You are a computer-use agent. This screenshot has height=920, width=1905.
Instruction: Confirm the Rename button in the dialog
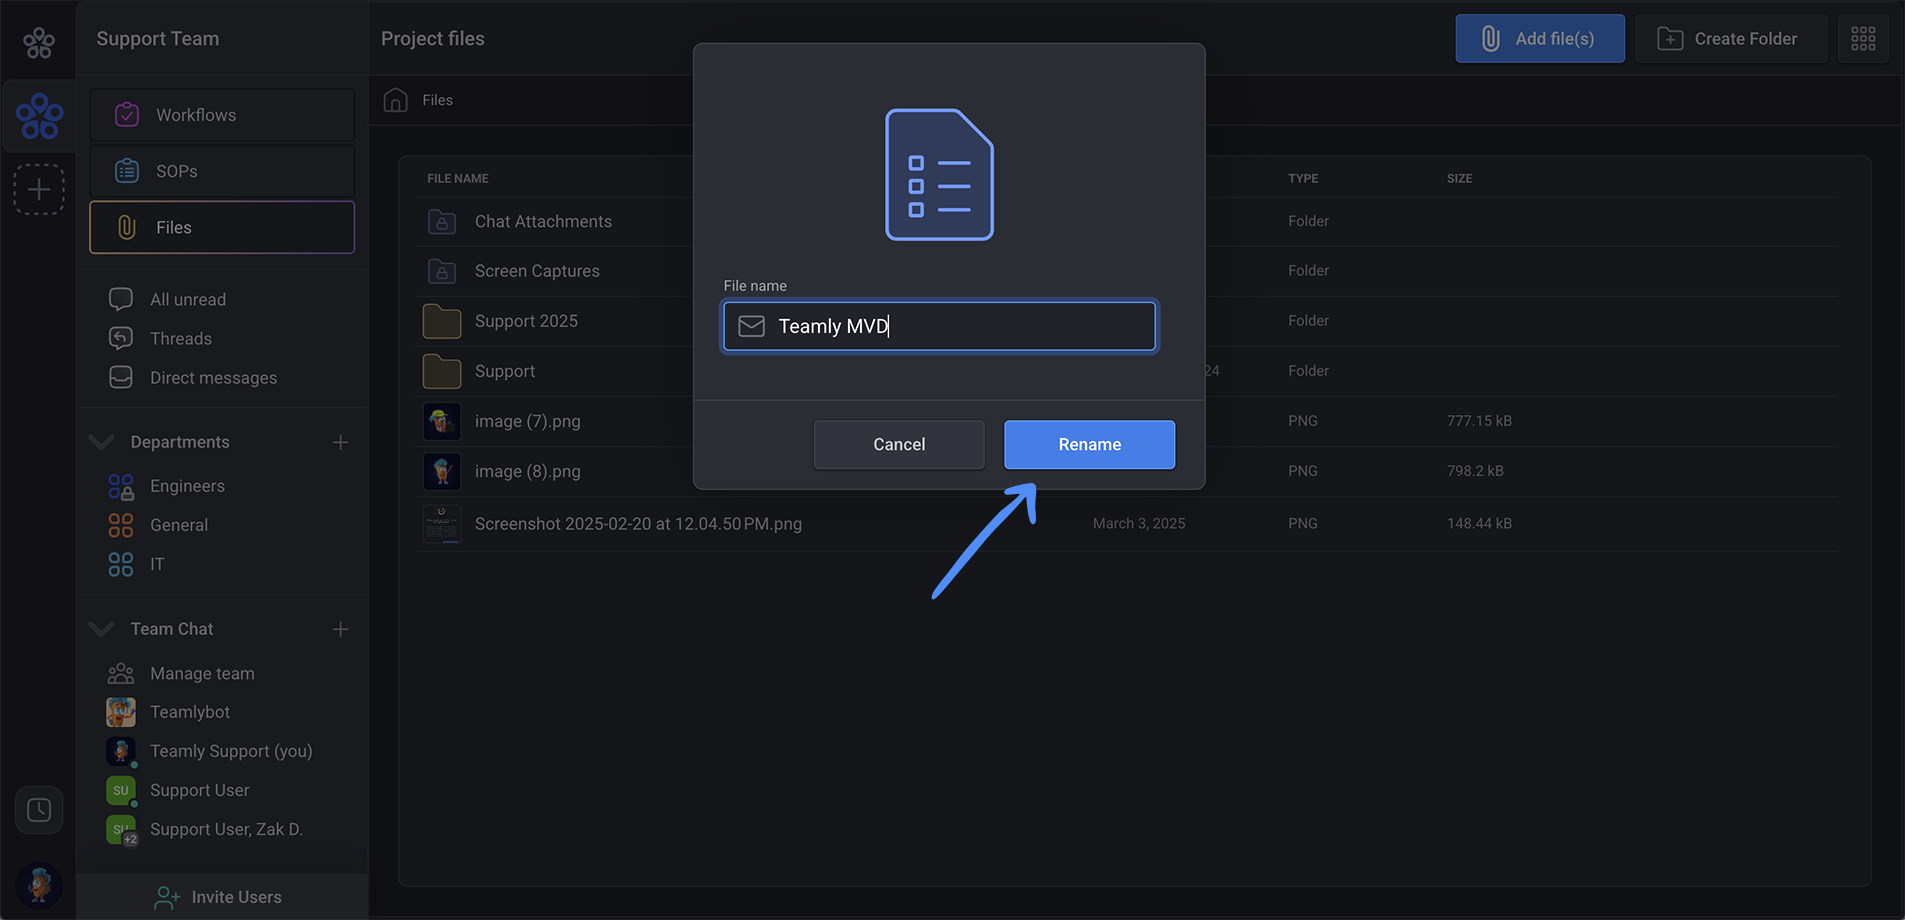point(1089,444)
